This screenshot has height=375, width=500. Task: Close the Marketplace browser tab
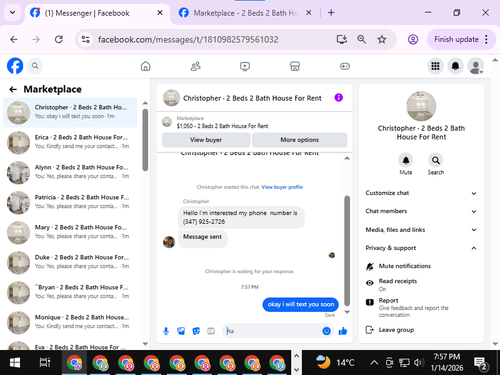tap(309, 13)
